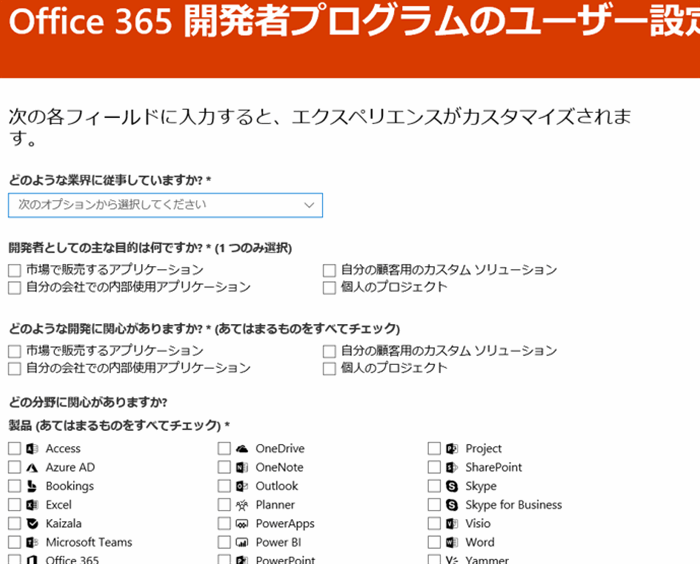Tick the Planner checkbox
The image size is (700, 564).
point(224,505)
